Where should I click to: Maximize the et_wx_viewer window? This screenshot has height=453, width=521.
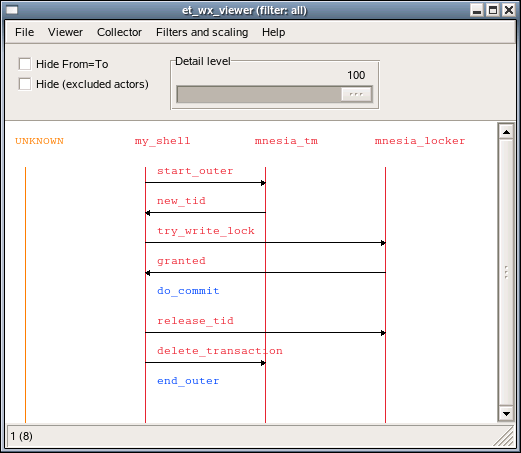click(x=493, y=10)
